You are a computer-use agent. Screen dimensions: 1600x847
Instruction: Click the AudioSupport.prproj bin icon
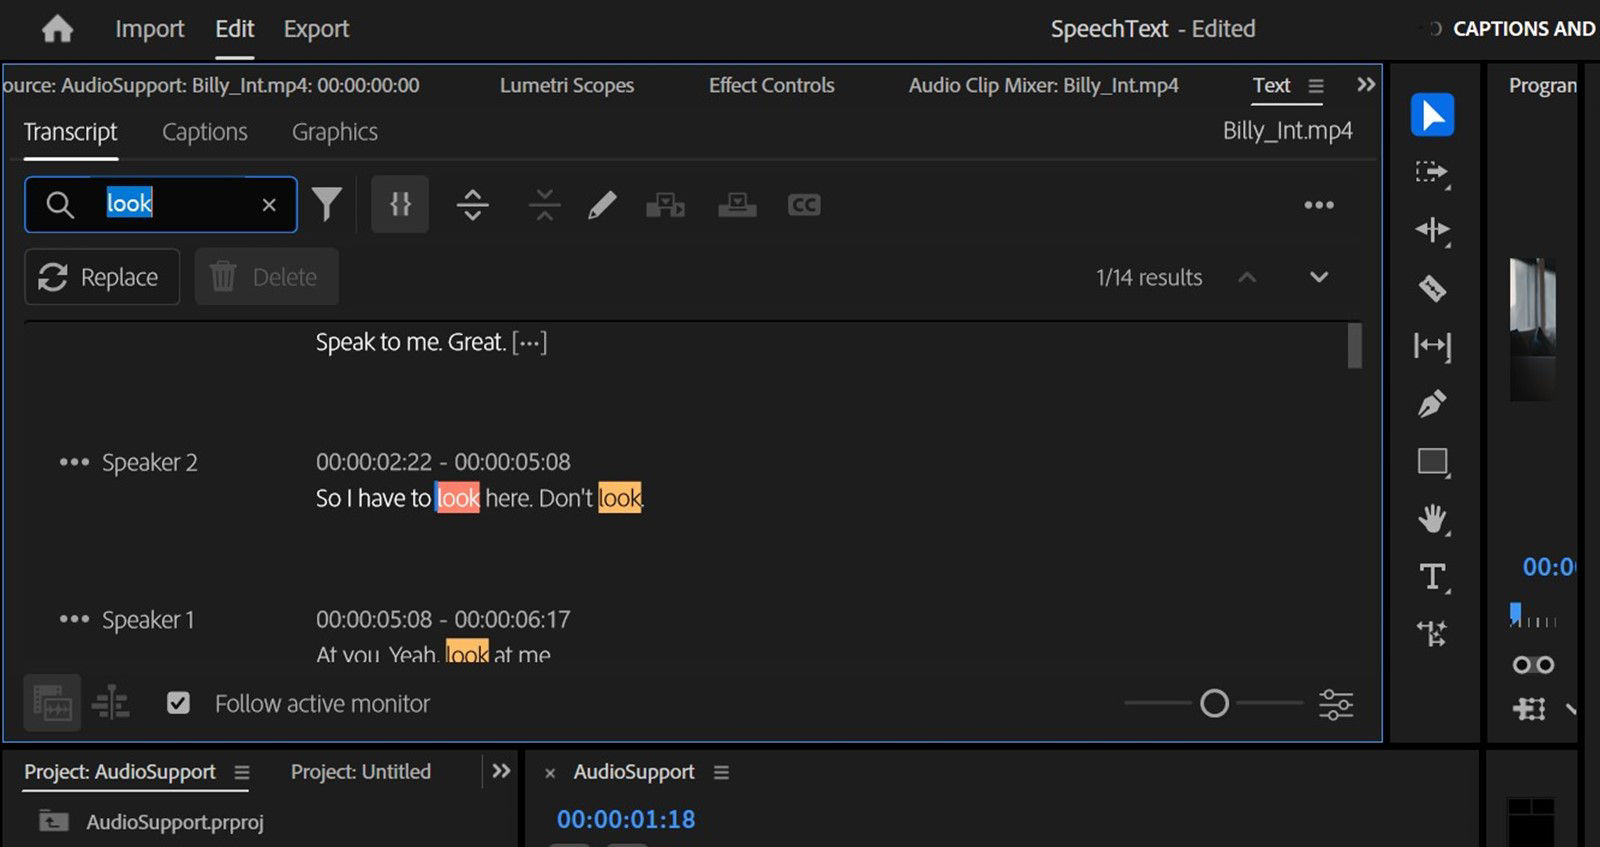tap(53, 821)
